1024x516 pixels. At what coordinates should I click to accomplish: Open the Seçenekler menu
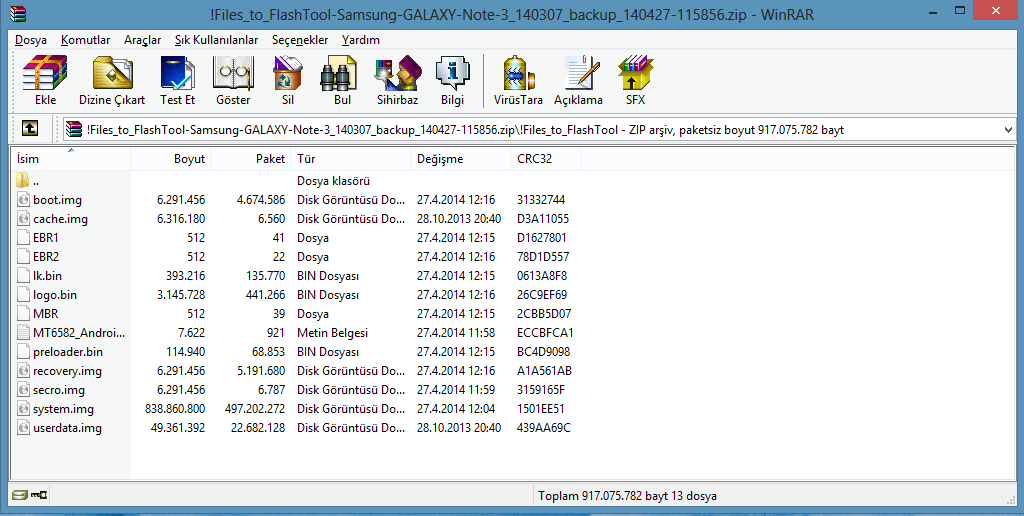pyautogui.click(x=300, y=40)
